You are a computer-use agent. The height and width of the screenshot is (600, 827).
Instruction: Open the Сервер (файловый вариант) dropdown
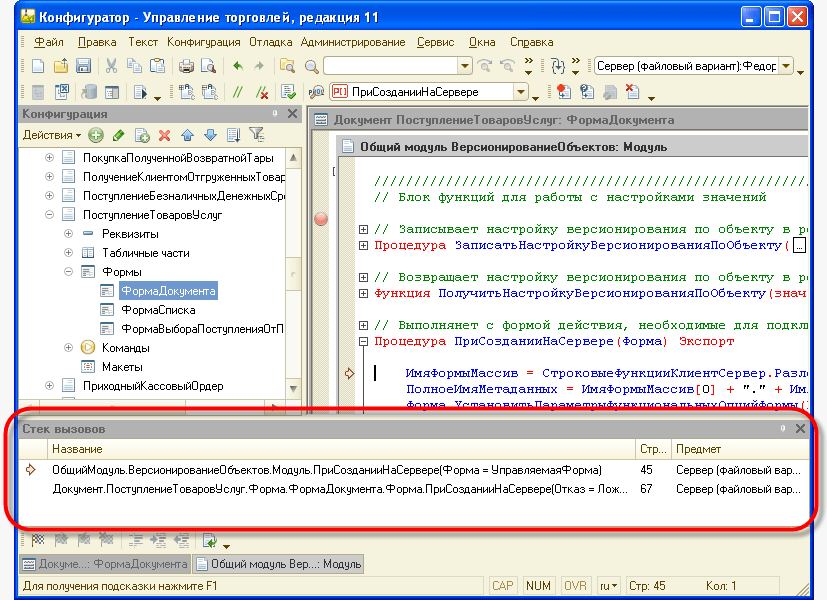pyautogui.click(x=786, y=66)
